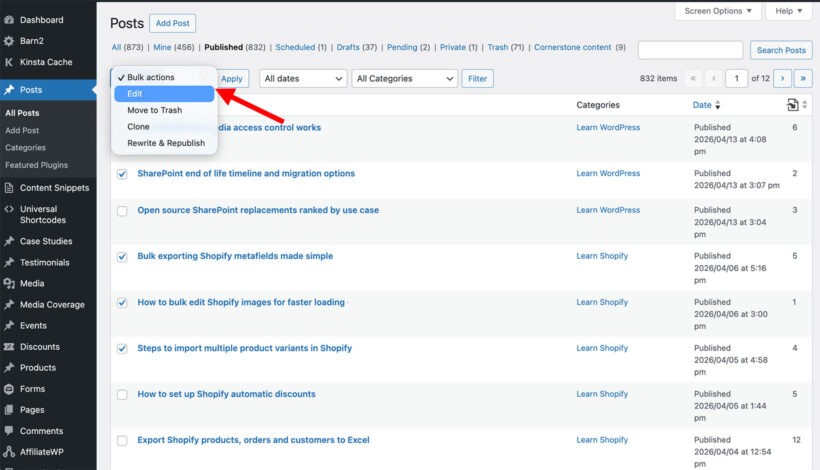Viewport: 820px width, 470px height.
Task: Choose Rewrite & Republish bulk action
Action: [164, 143]
